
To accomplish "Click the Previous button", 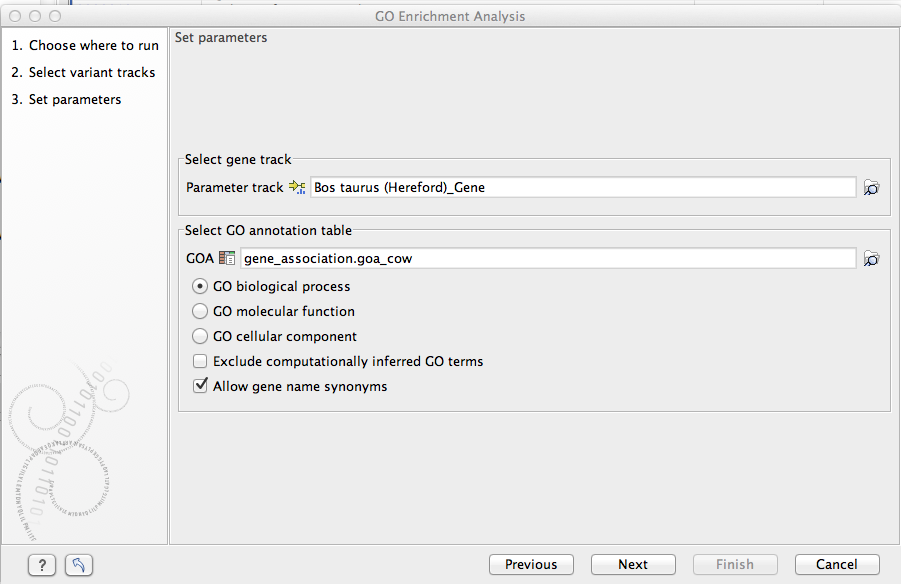I will (x=531, y=565).
